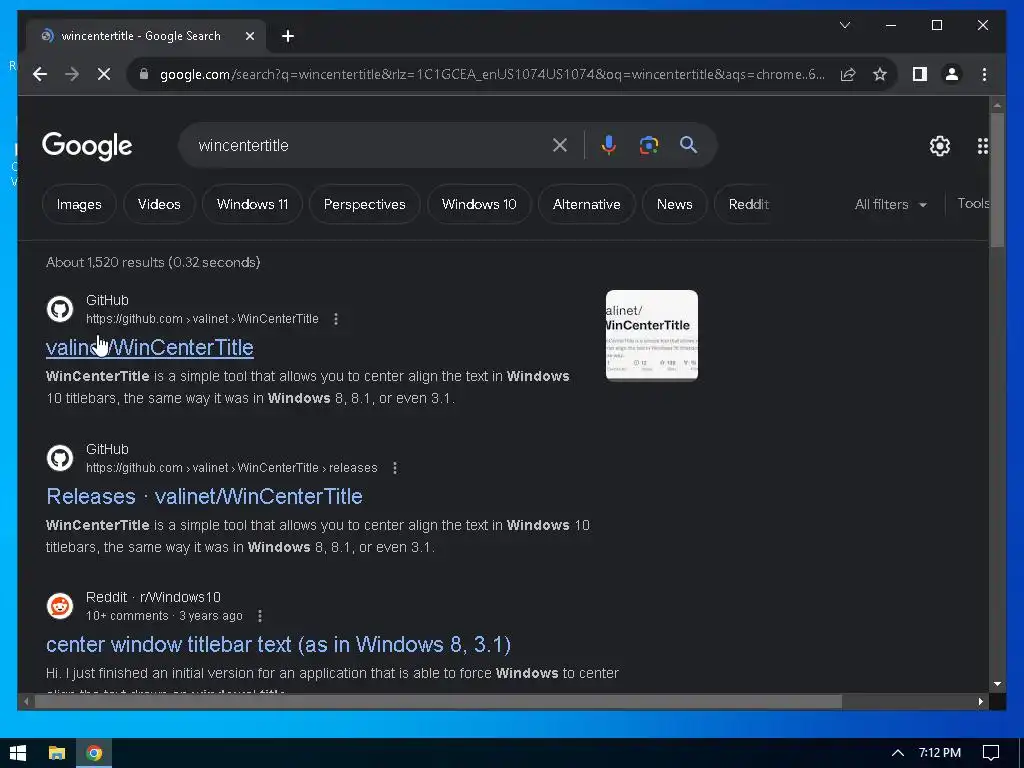
Task: View site information lock icon
Action: pos(144,74)
